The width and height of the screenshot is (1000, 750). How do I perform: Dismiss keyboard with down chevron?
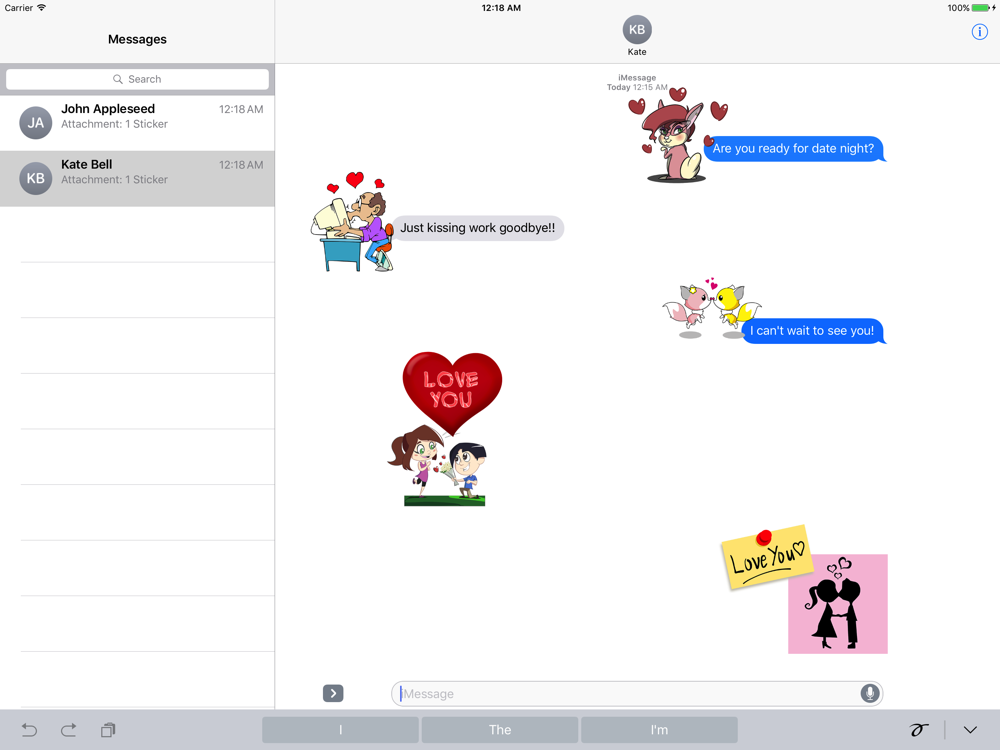pos(970,730)
